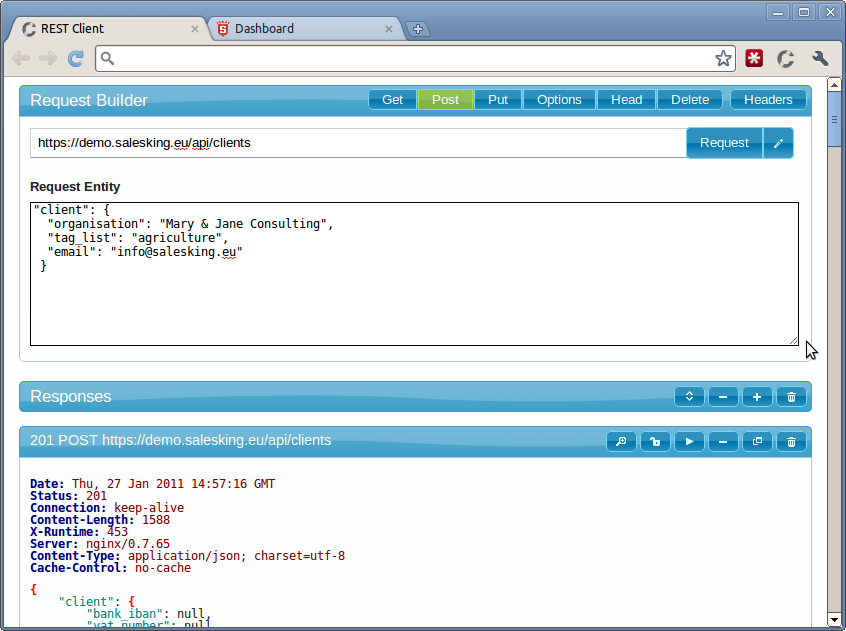Click the Content-Type header value text
Screen dimensions: 846x631
[x=236, y=556]
